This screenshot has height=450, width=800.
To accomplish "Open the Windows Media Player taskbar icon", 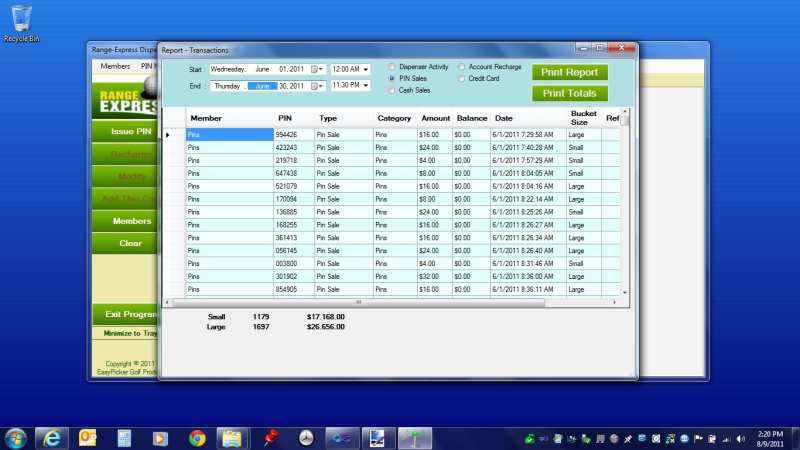I will pyautogui.click(x=160, y=437).
